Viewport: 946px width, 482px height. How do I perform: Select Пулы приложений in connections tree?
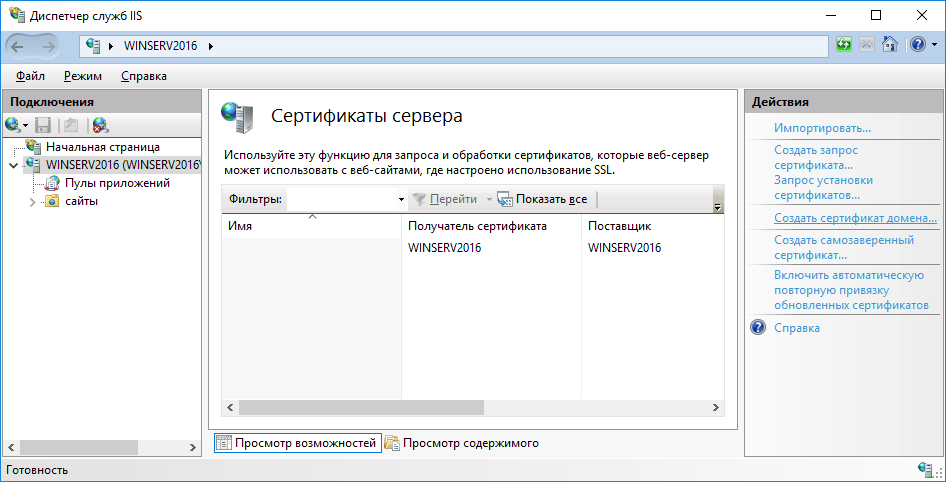pos(117,183)
